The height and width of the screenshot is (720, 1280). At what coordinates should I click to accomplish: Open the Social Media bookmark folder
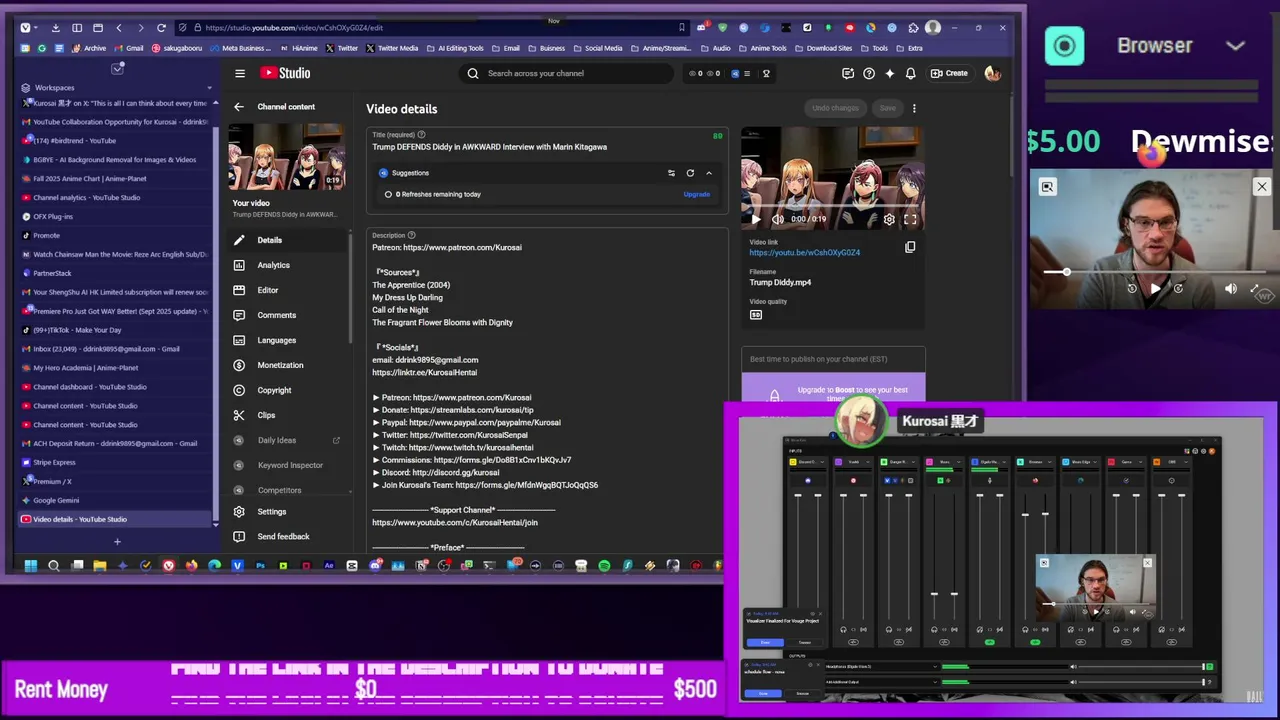[598, 48]
